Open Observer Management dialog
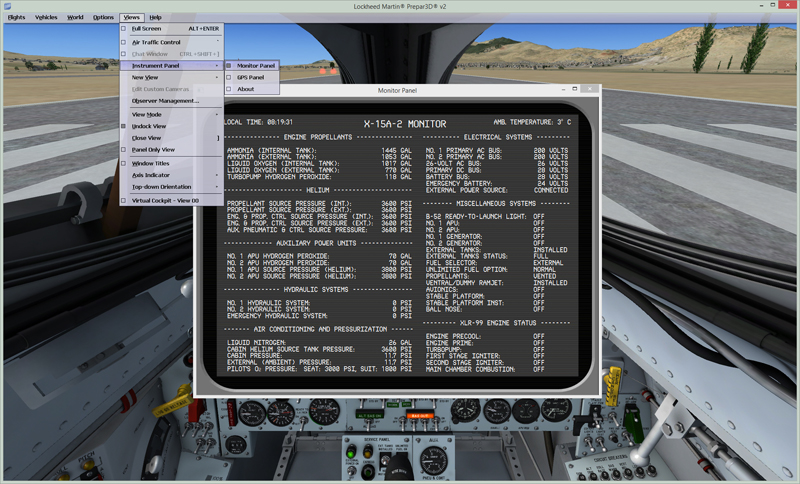 [171, 101]
